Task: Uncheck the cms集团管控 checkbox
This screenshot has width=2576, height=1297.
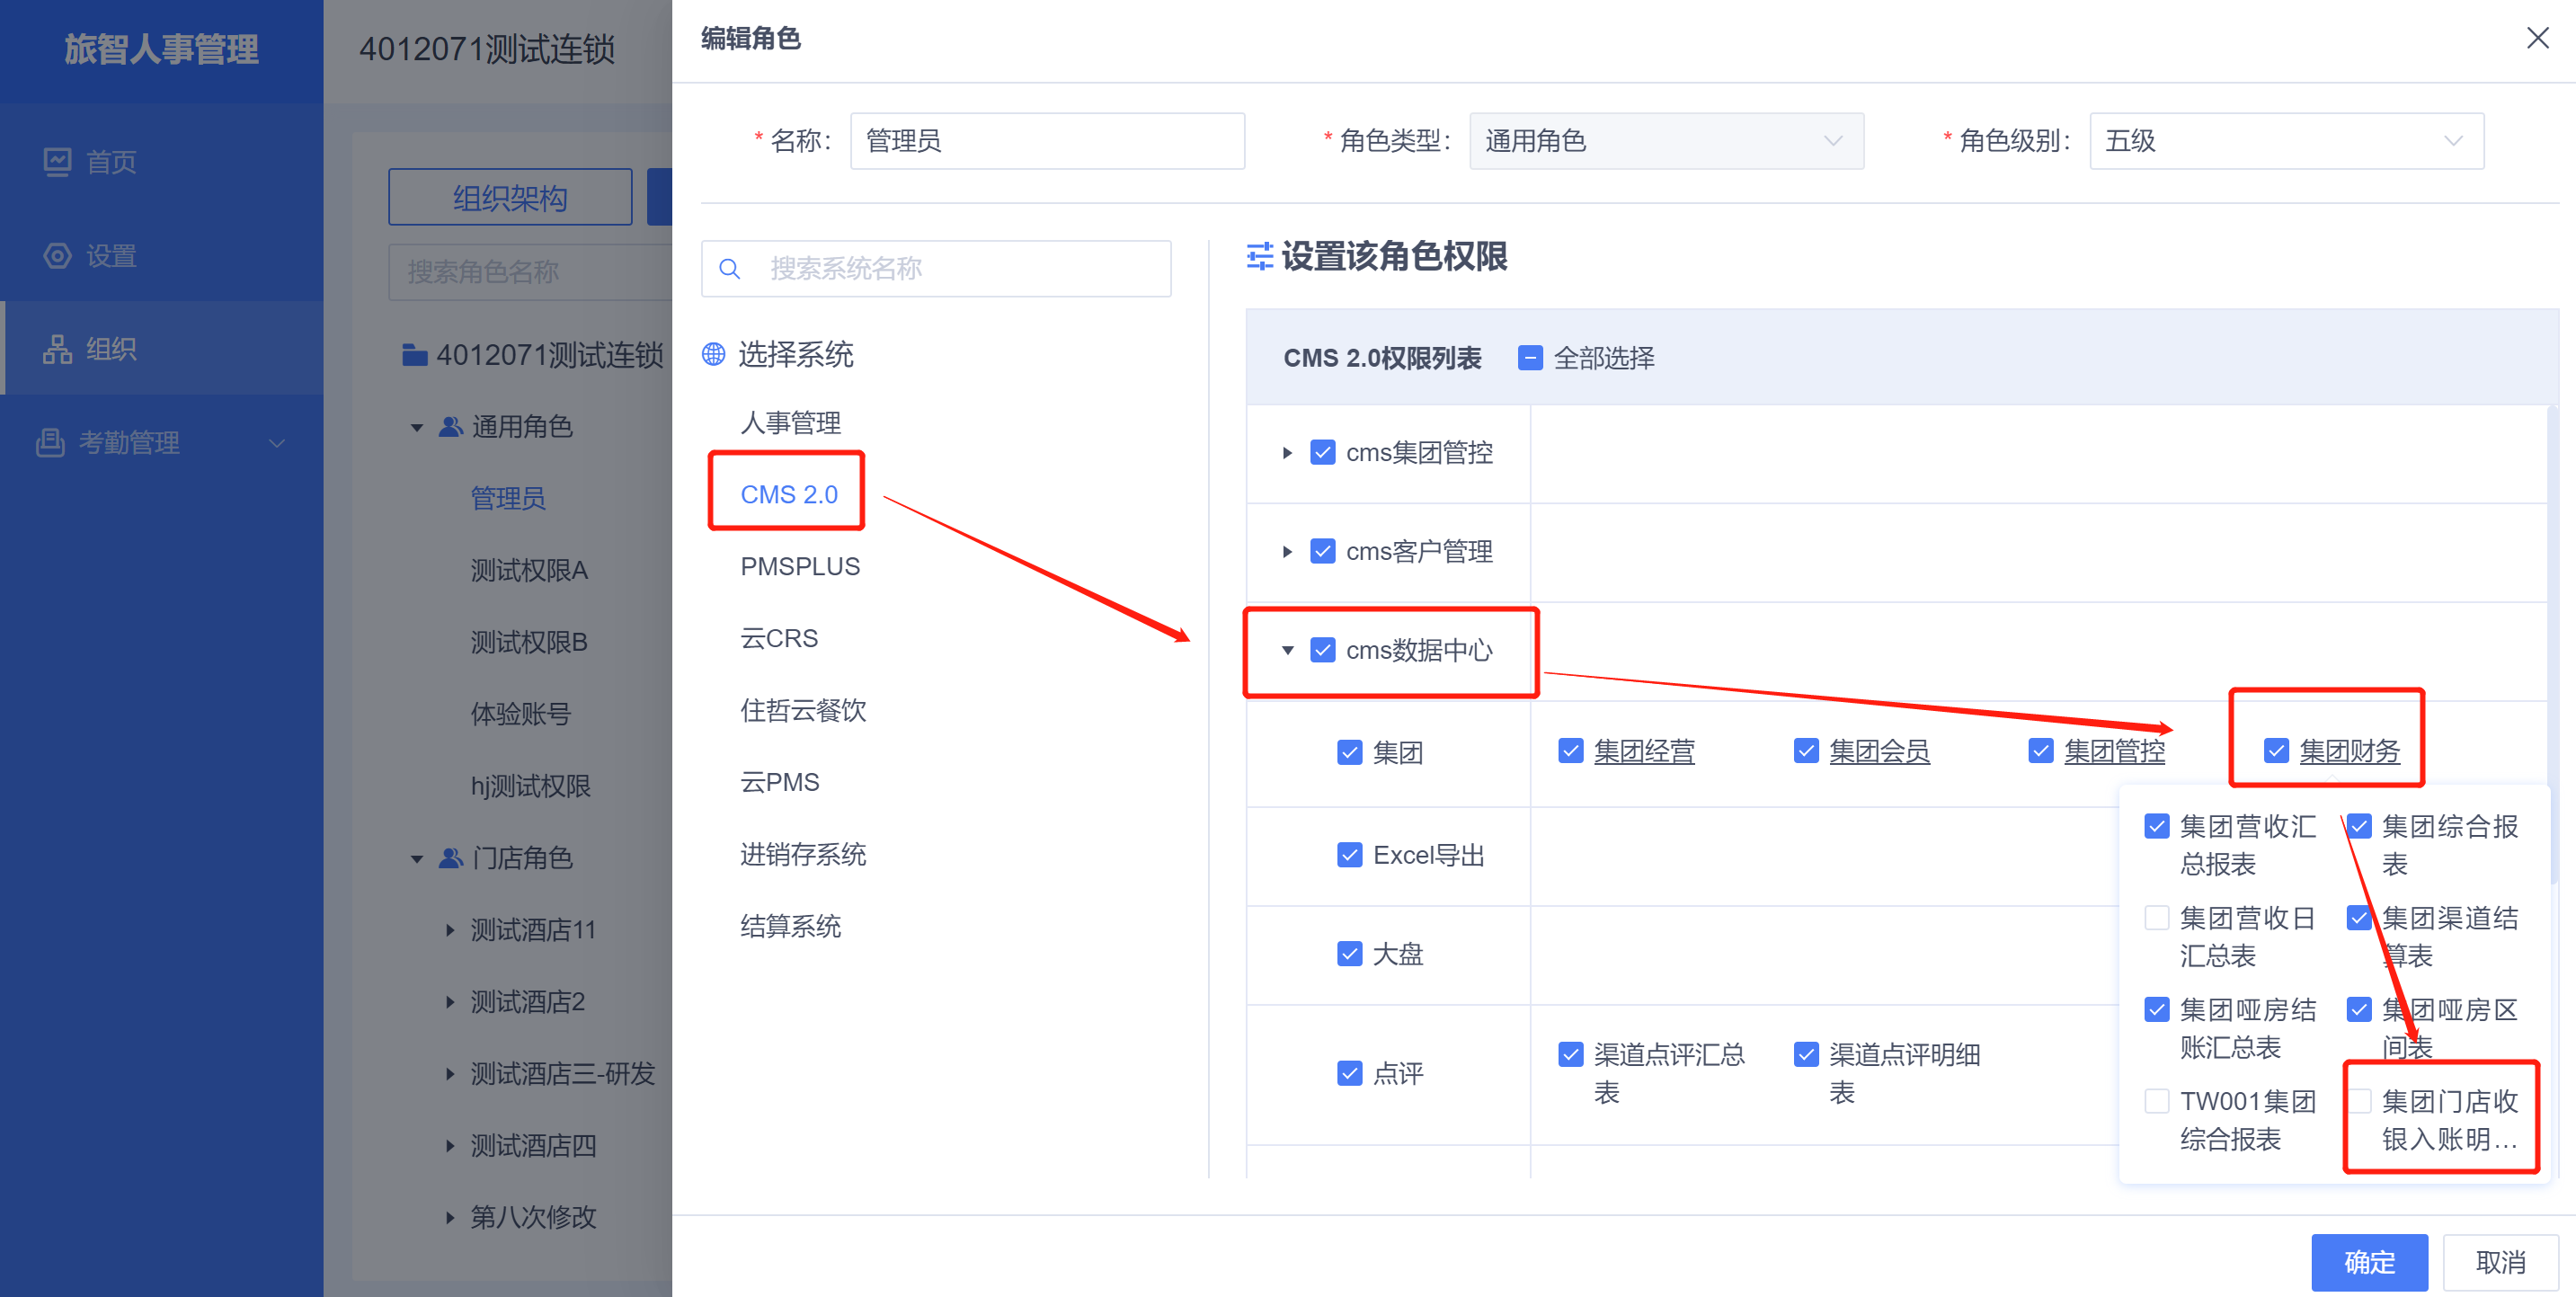Action: [x=1322, y=452]
